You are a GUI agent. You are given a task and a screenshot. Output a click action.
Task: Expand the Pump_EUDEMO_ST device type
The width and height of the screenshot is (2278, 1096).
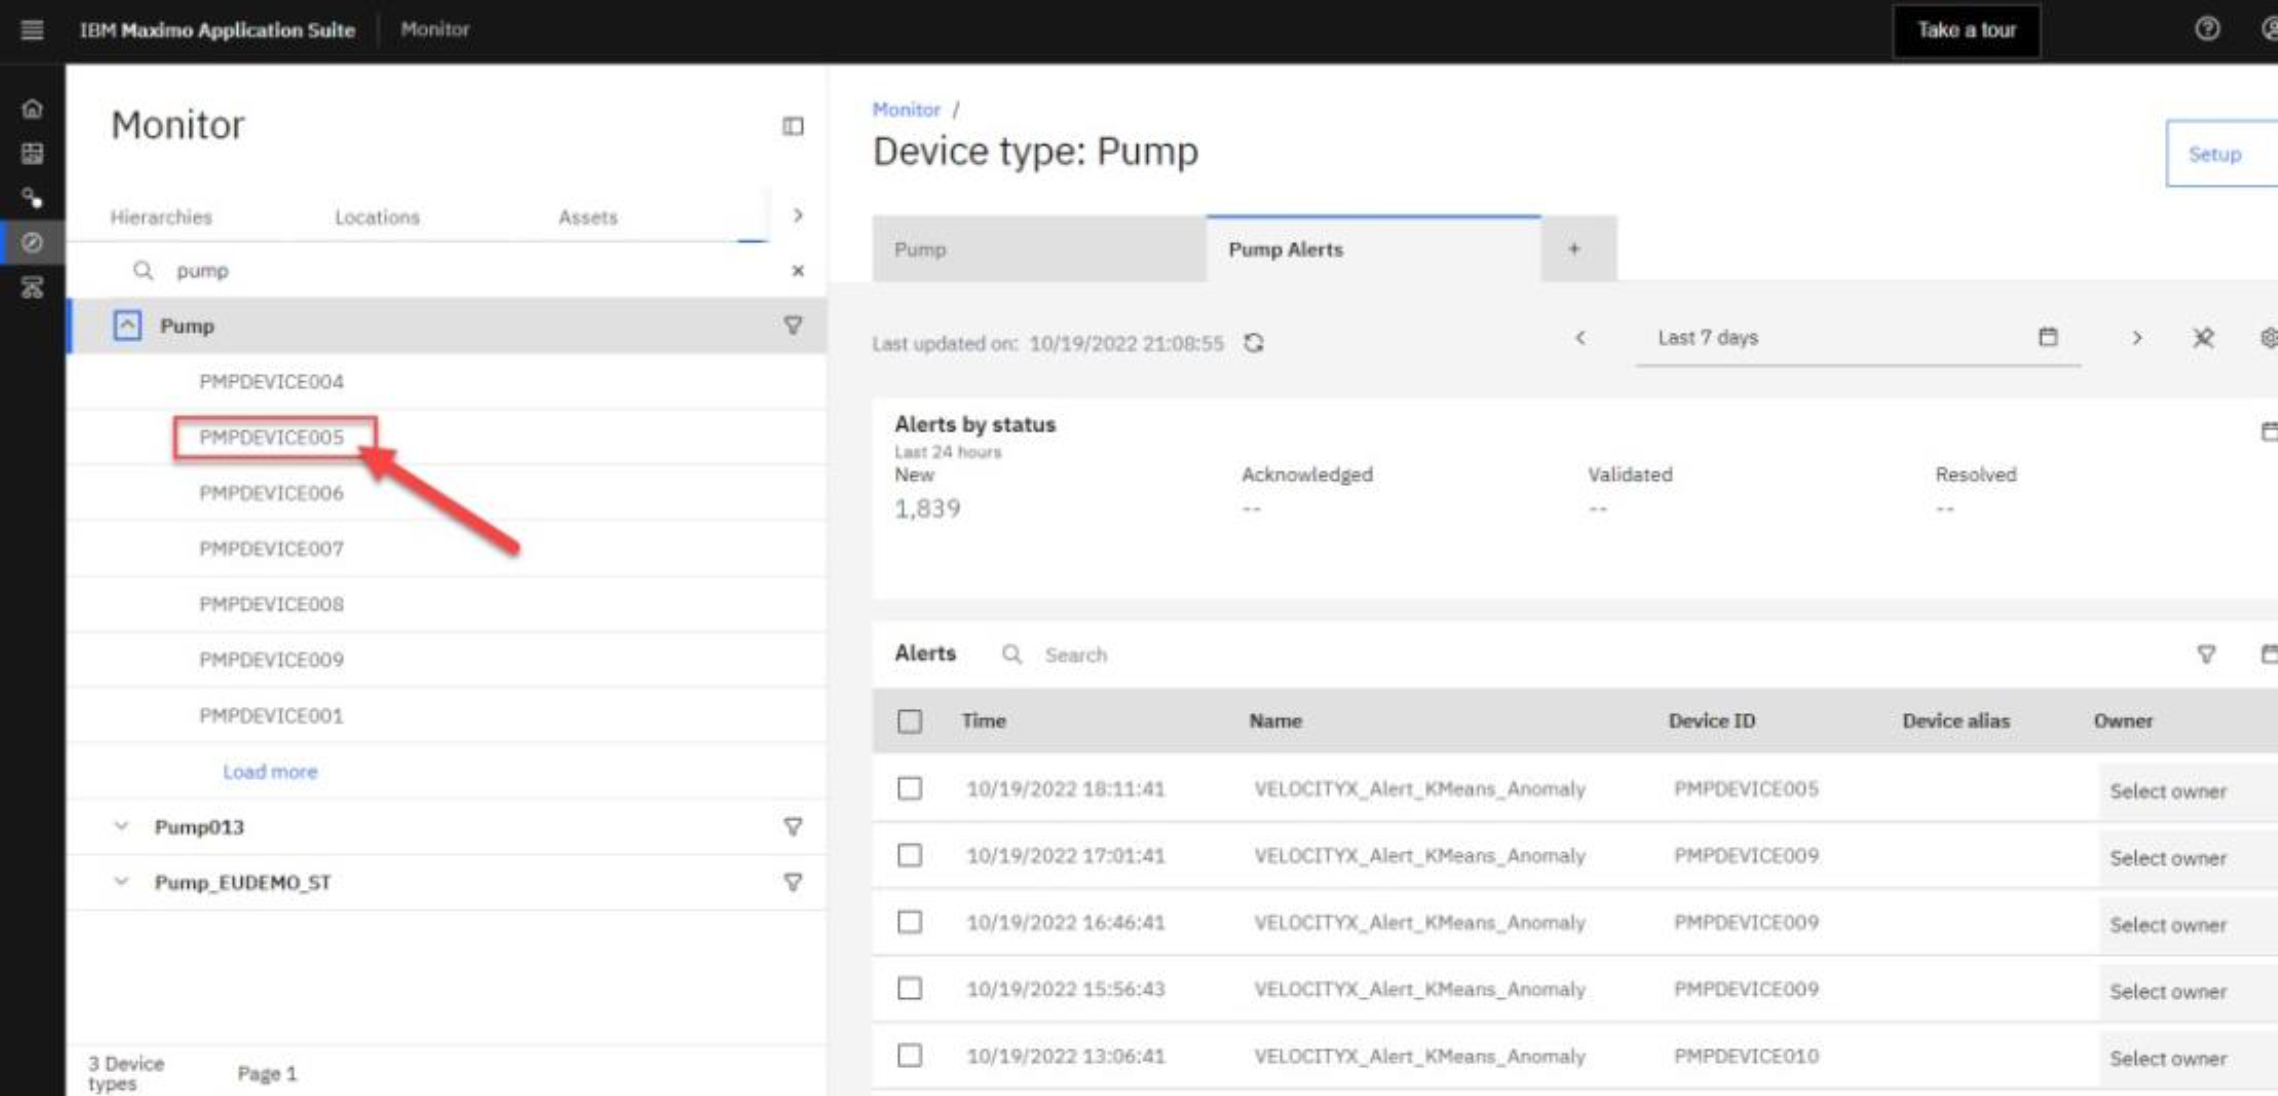(122, 882)
